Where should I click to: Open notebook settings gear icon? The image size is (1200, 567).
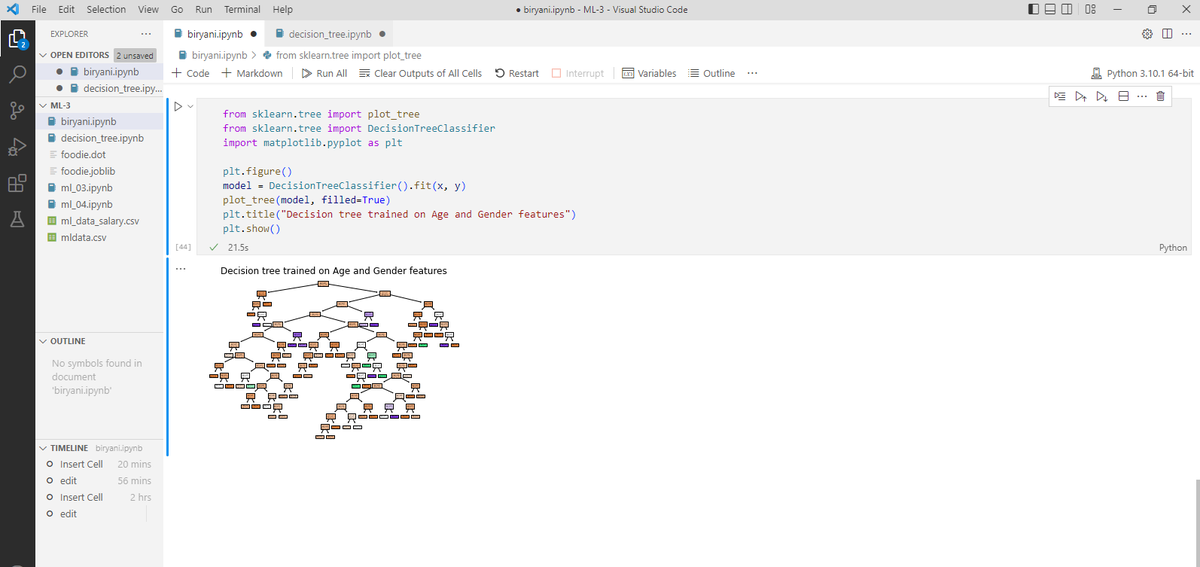pos(1149,34)
